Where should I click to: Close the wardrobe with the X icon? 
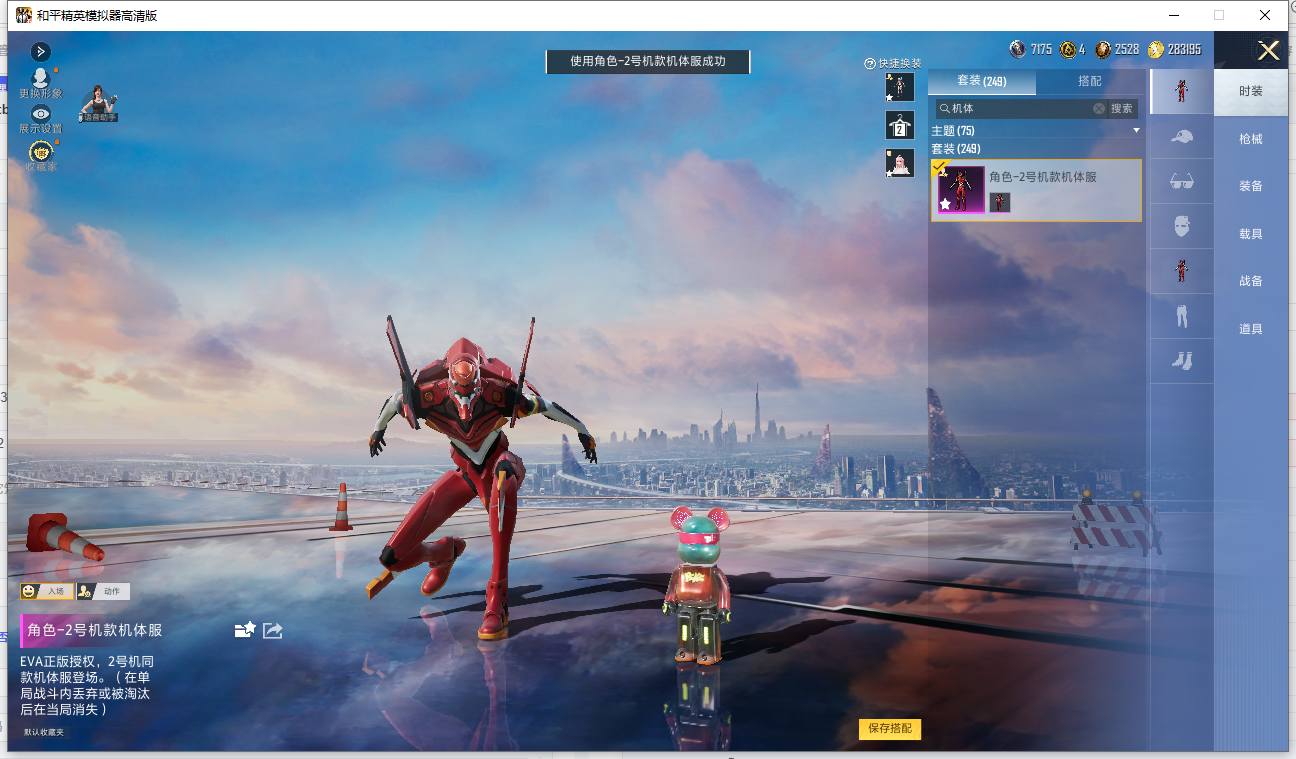(1268, 51)
